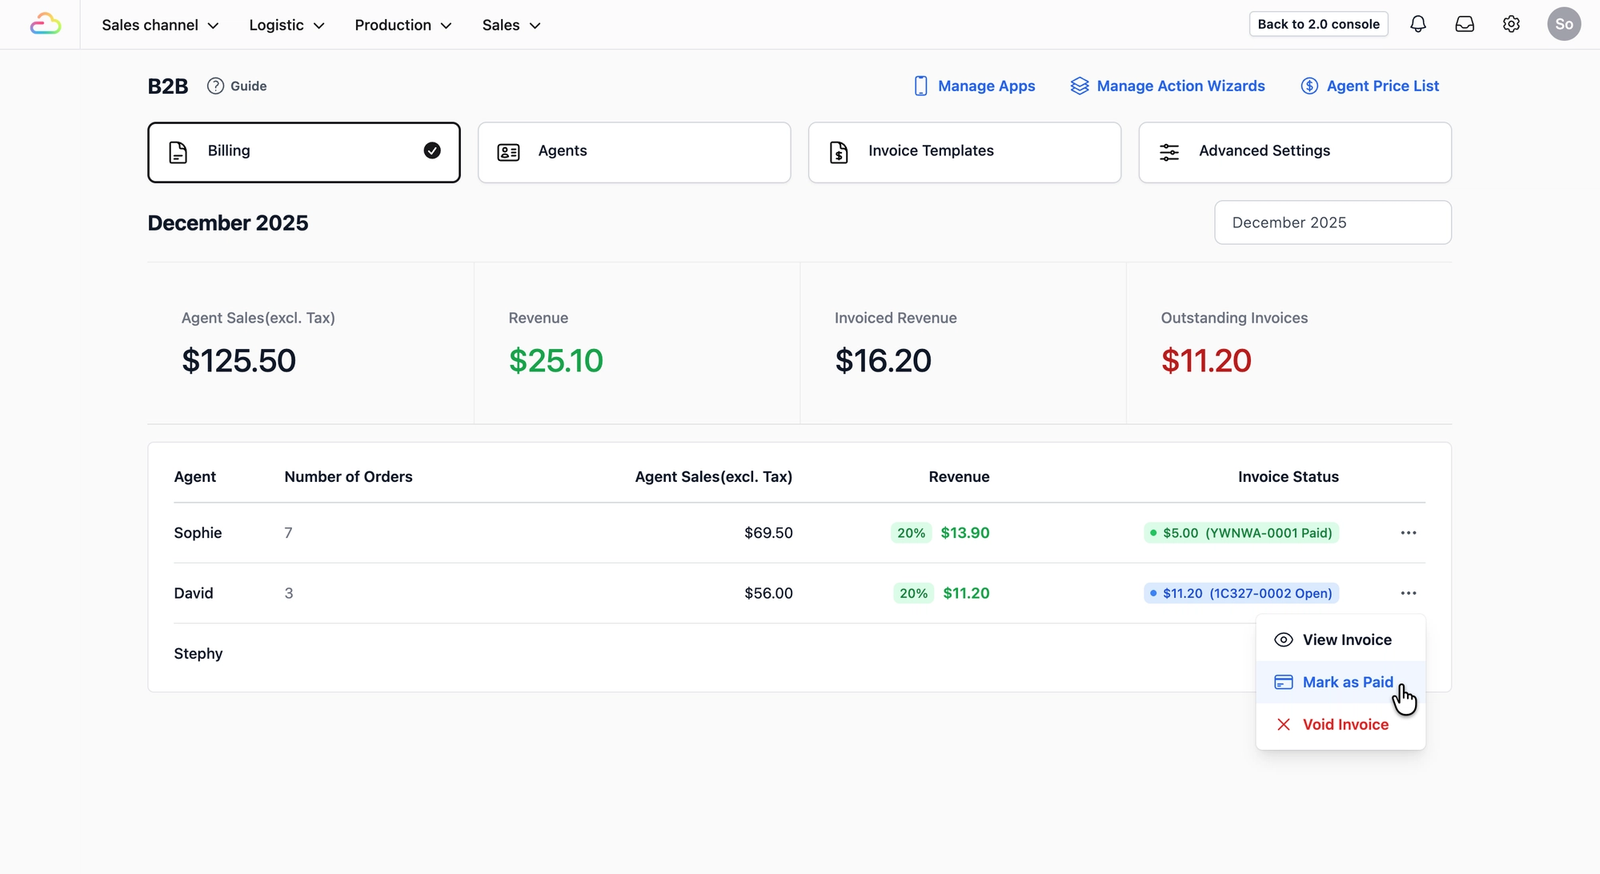The height and width of the screenshot is (874, 1600).
Task: Select View Invoice with eye icon
Action: click(x=1340, y=640)
